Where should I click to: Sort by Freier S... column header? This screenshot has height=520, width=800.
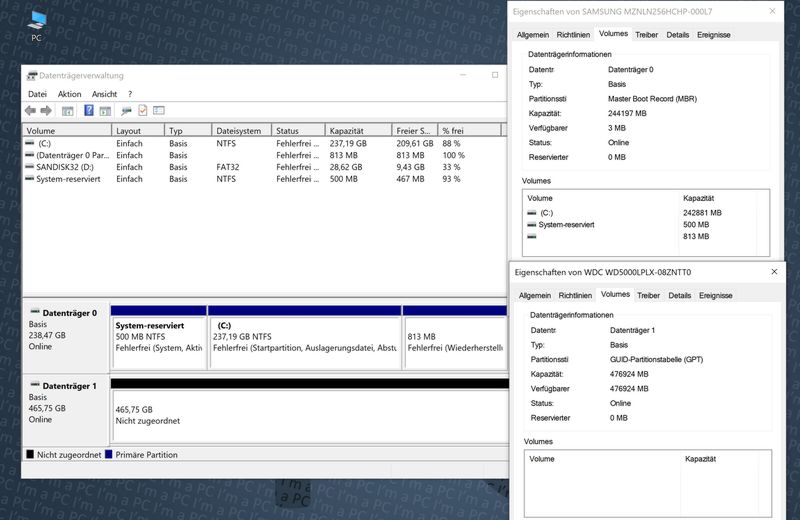pos(415,131)
